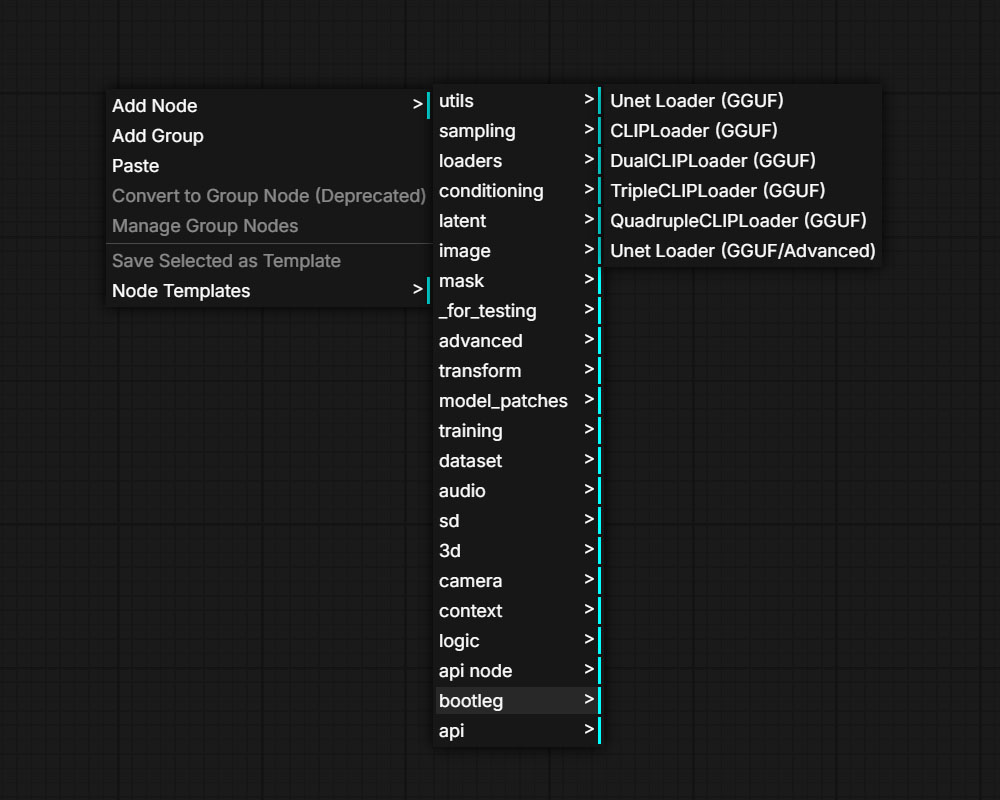Add the CLIPLoader (GGUF) node
Image resolution: width=1000 pixels, height=800 pixels.
(x=694, y=131)
